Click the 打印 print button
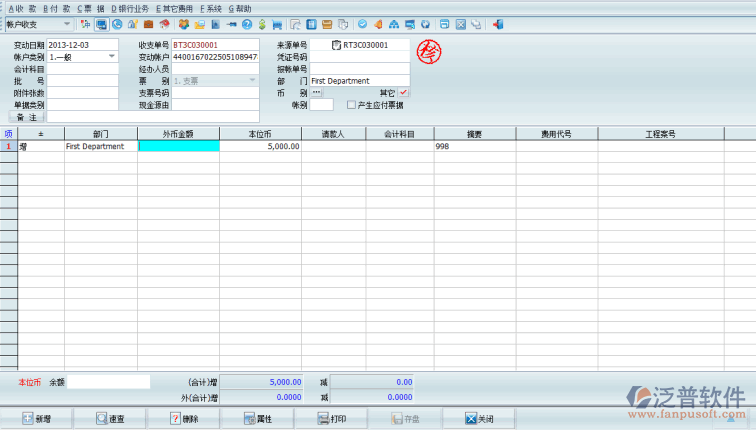The image size is (756, 430). [x=333, y=419]
